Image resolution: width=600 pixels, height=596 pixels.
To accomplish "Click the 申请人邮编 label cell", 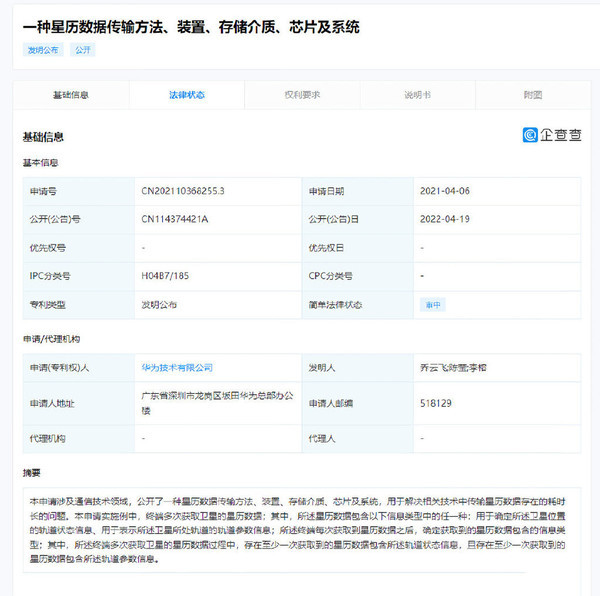I will click(x=357, y=403).
